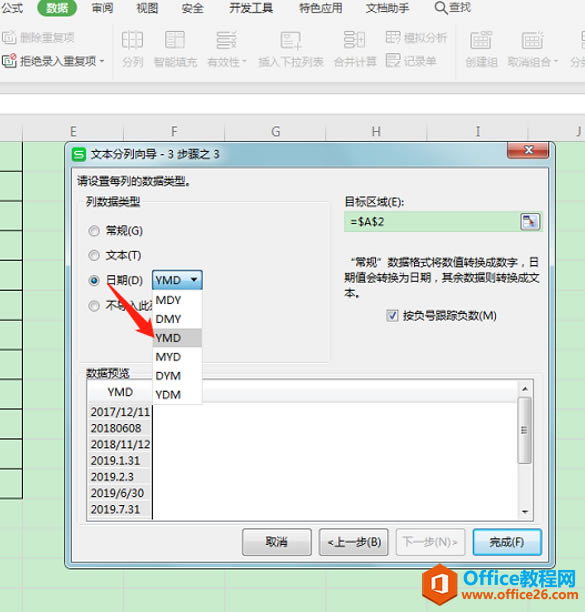Click the 记录单 icon
585x612 pixels.
[x=393, y=60]
